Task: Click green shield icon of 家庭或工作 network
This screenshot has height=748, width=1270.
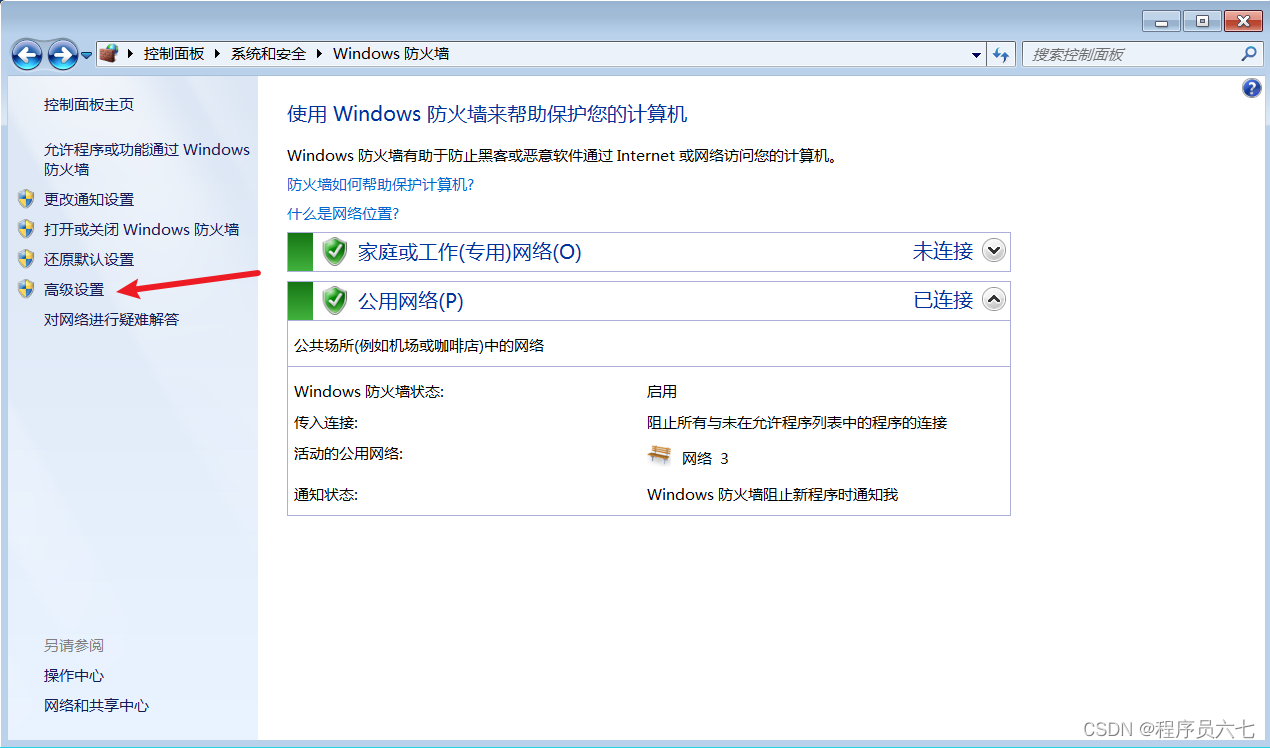Action: [335, 251]
